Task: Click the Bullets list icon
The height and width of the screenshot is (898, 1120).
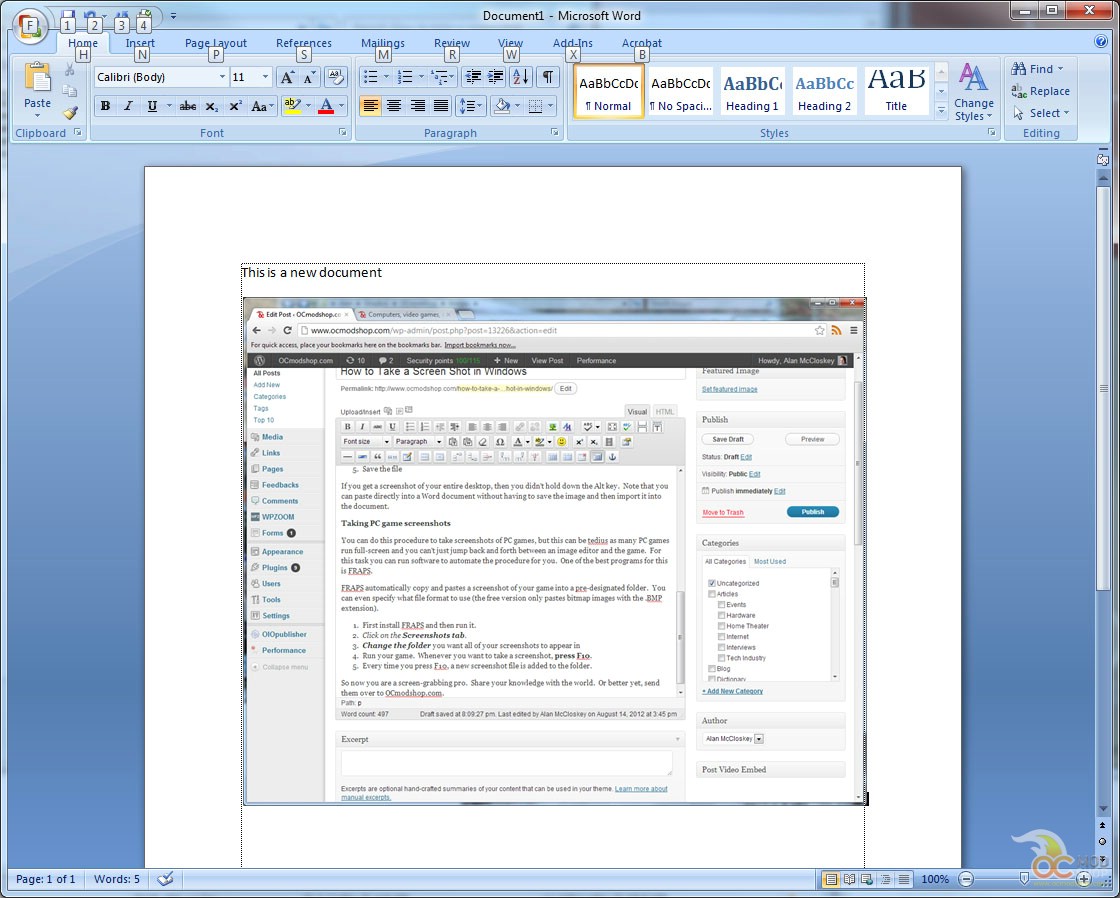Action: (x=371, y=77)
